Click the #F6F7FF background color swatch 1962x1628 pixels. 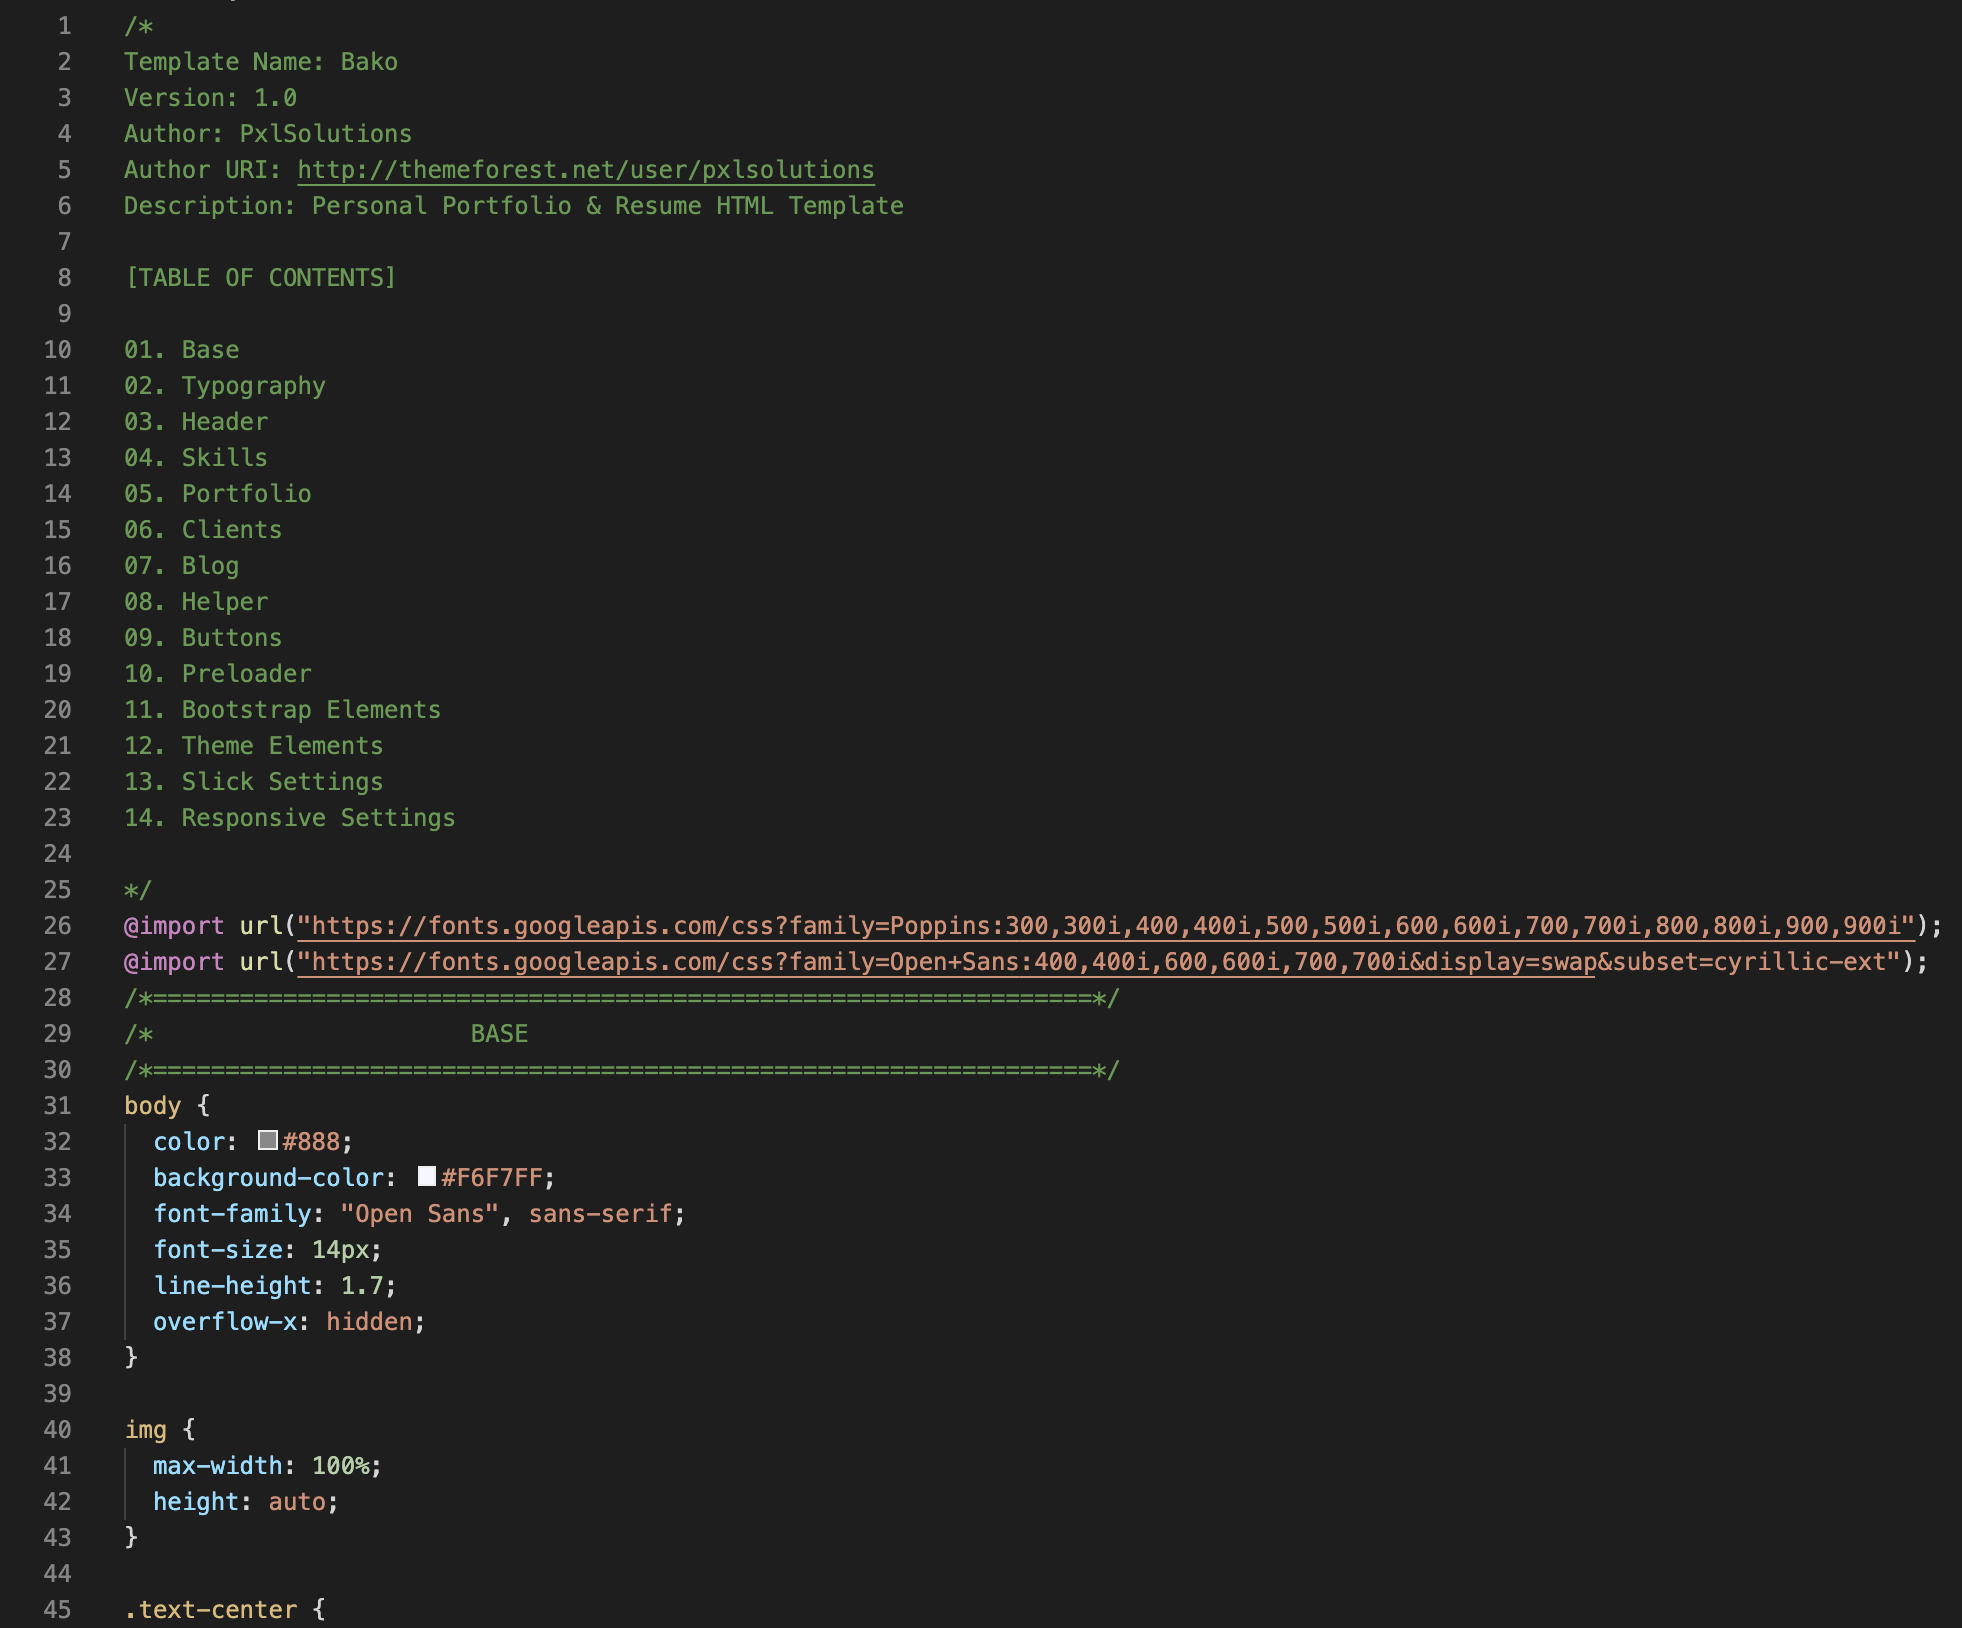tap(427, 1177)
